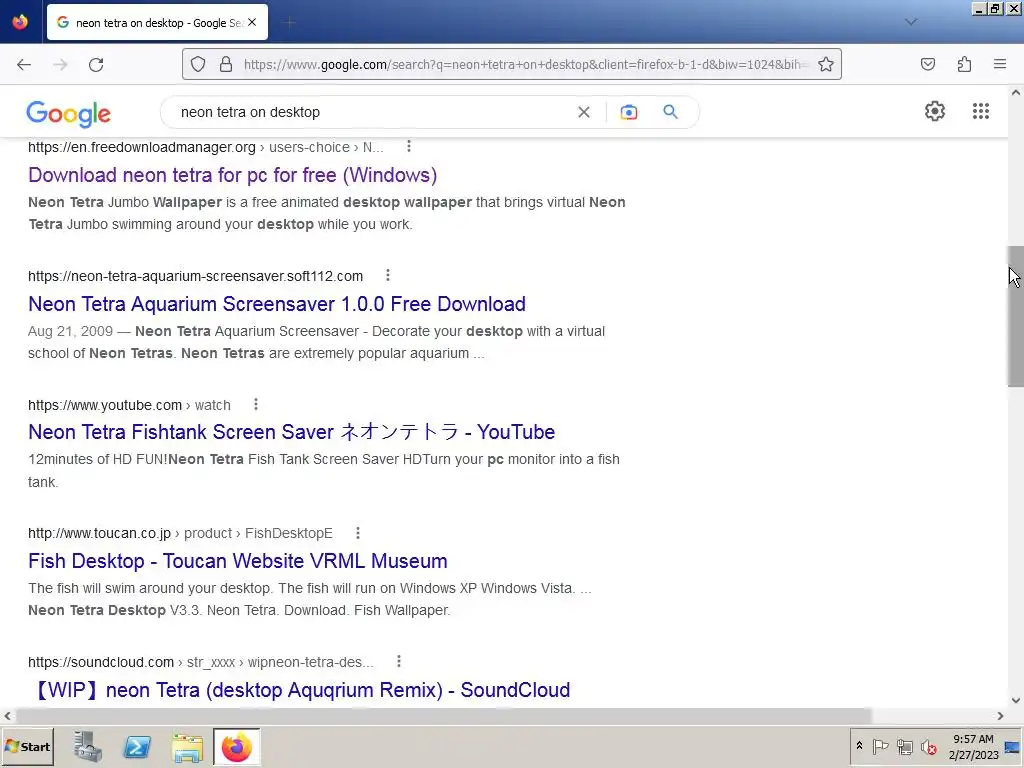Open Firefox View pinned icon
1024x768 pixels.
point(20,22)
